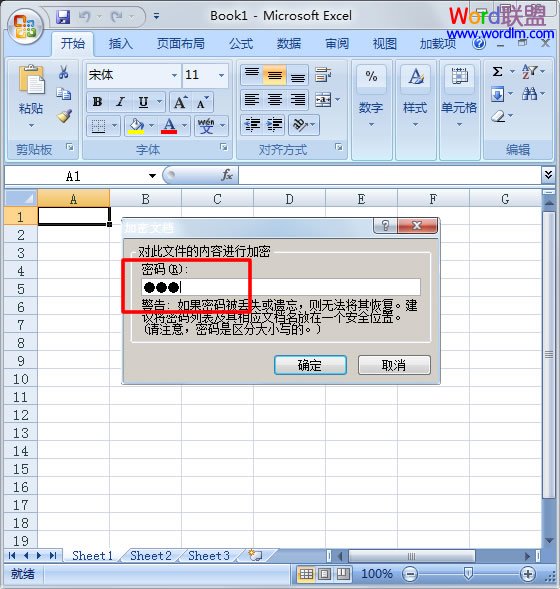
Task: Confirm the password with 确定 button
Action: (310, 365)
